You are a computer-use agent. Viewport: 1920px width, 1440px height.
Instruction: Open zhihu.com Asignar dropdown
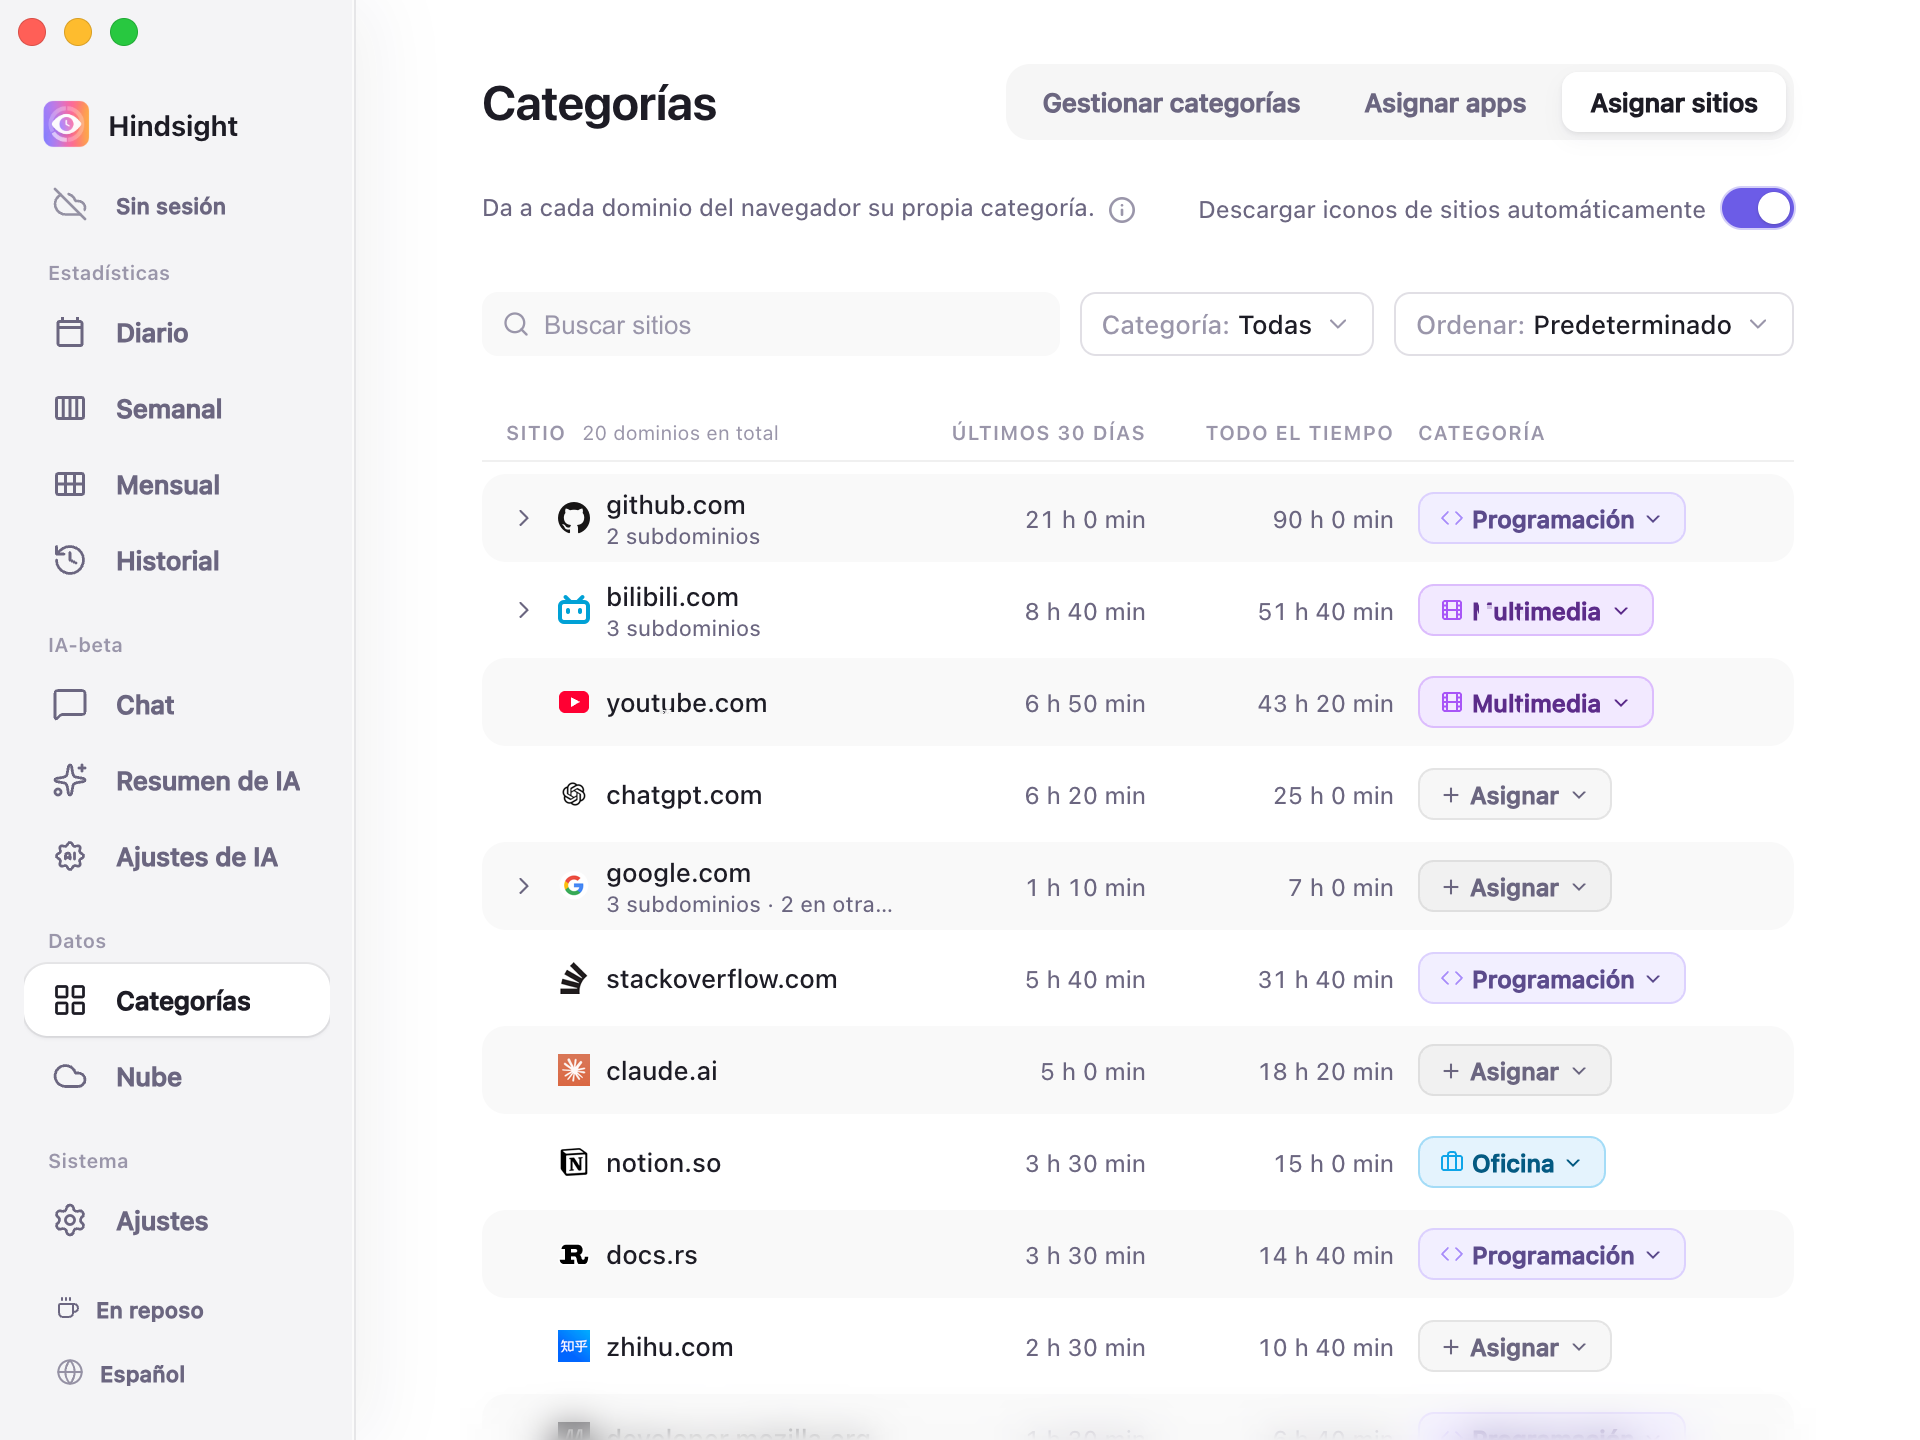tap(1514, 1346)
